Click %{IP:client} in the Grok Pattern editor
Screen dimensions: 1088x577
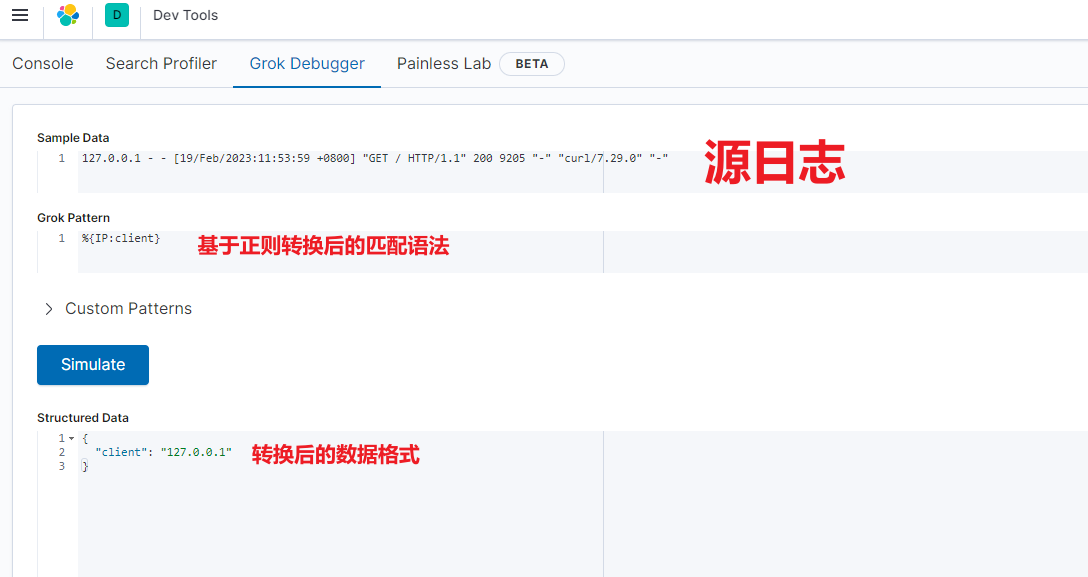[x=121, y=238]
